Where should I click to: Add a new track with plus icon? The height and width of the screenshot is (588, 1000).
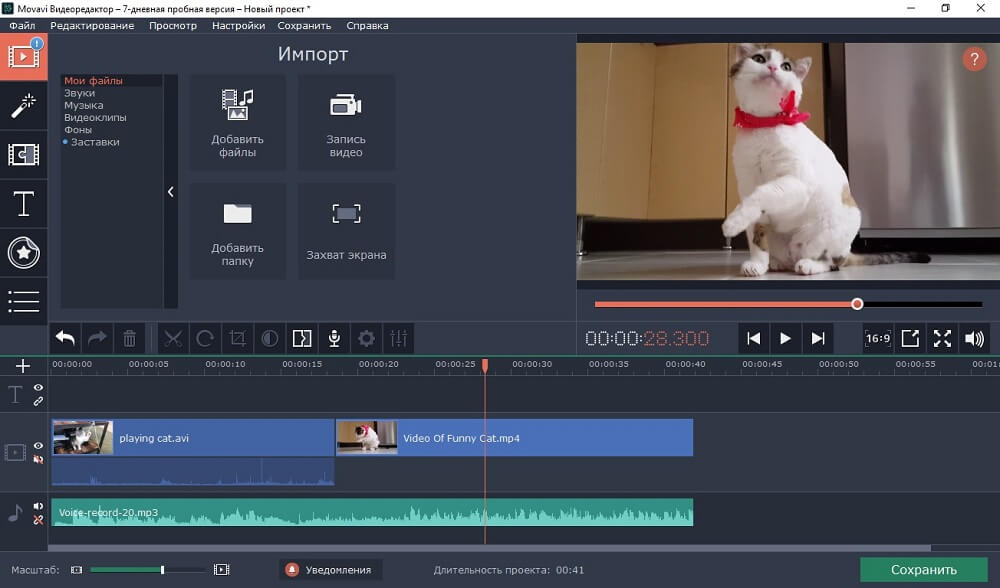point(22,365)
